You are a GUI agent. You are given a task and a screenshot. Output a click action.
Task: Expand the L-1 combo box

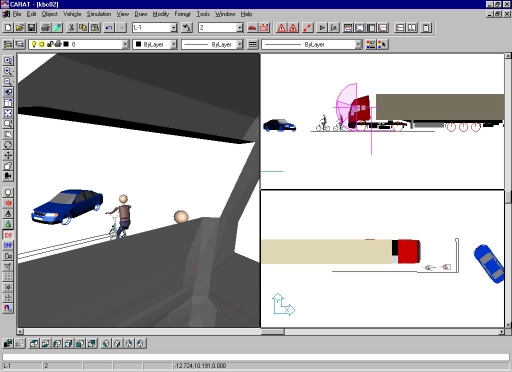tap(174, 28)
